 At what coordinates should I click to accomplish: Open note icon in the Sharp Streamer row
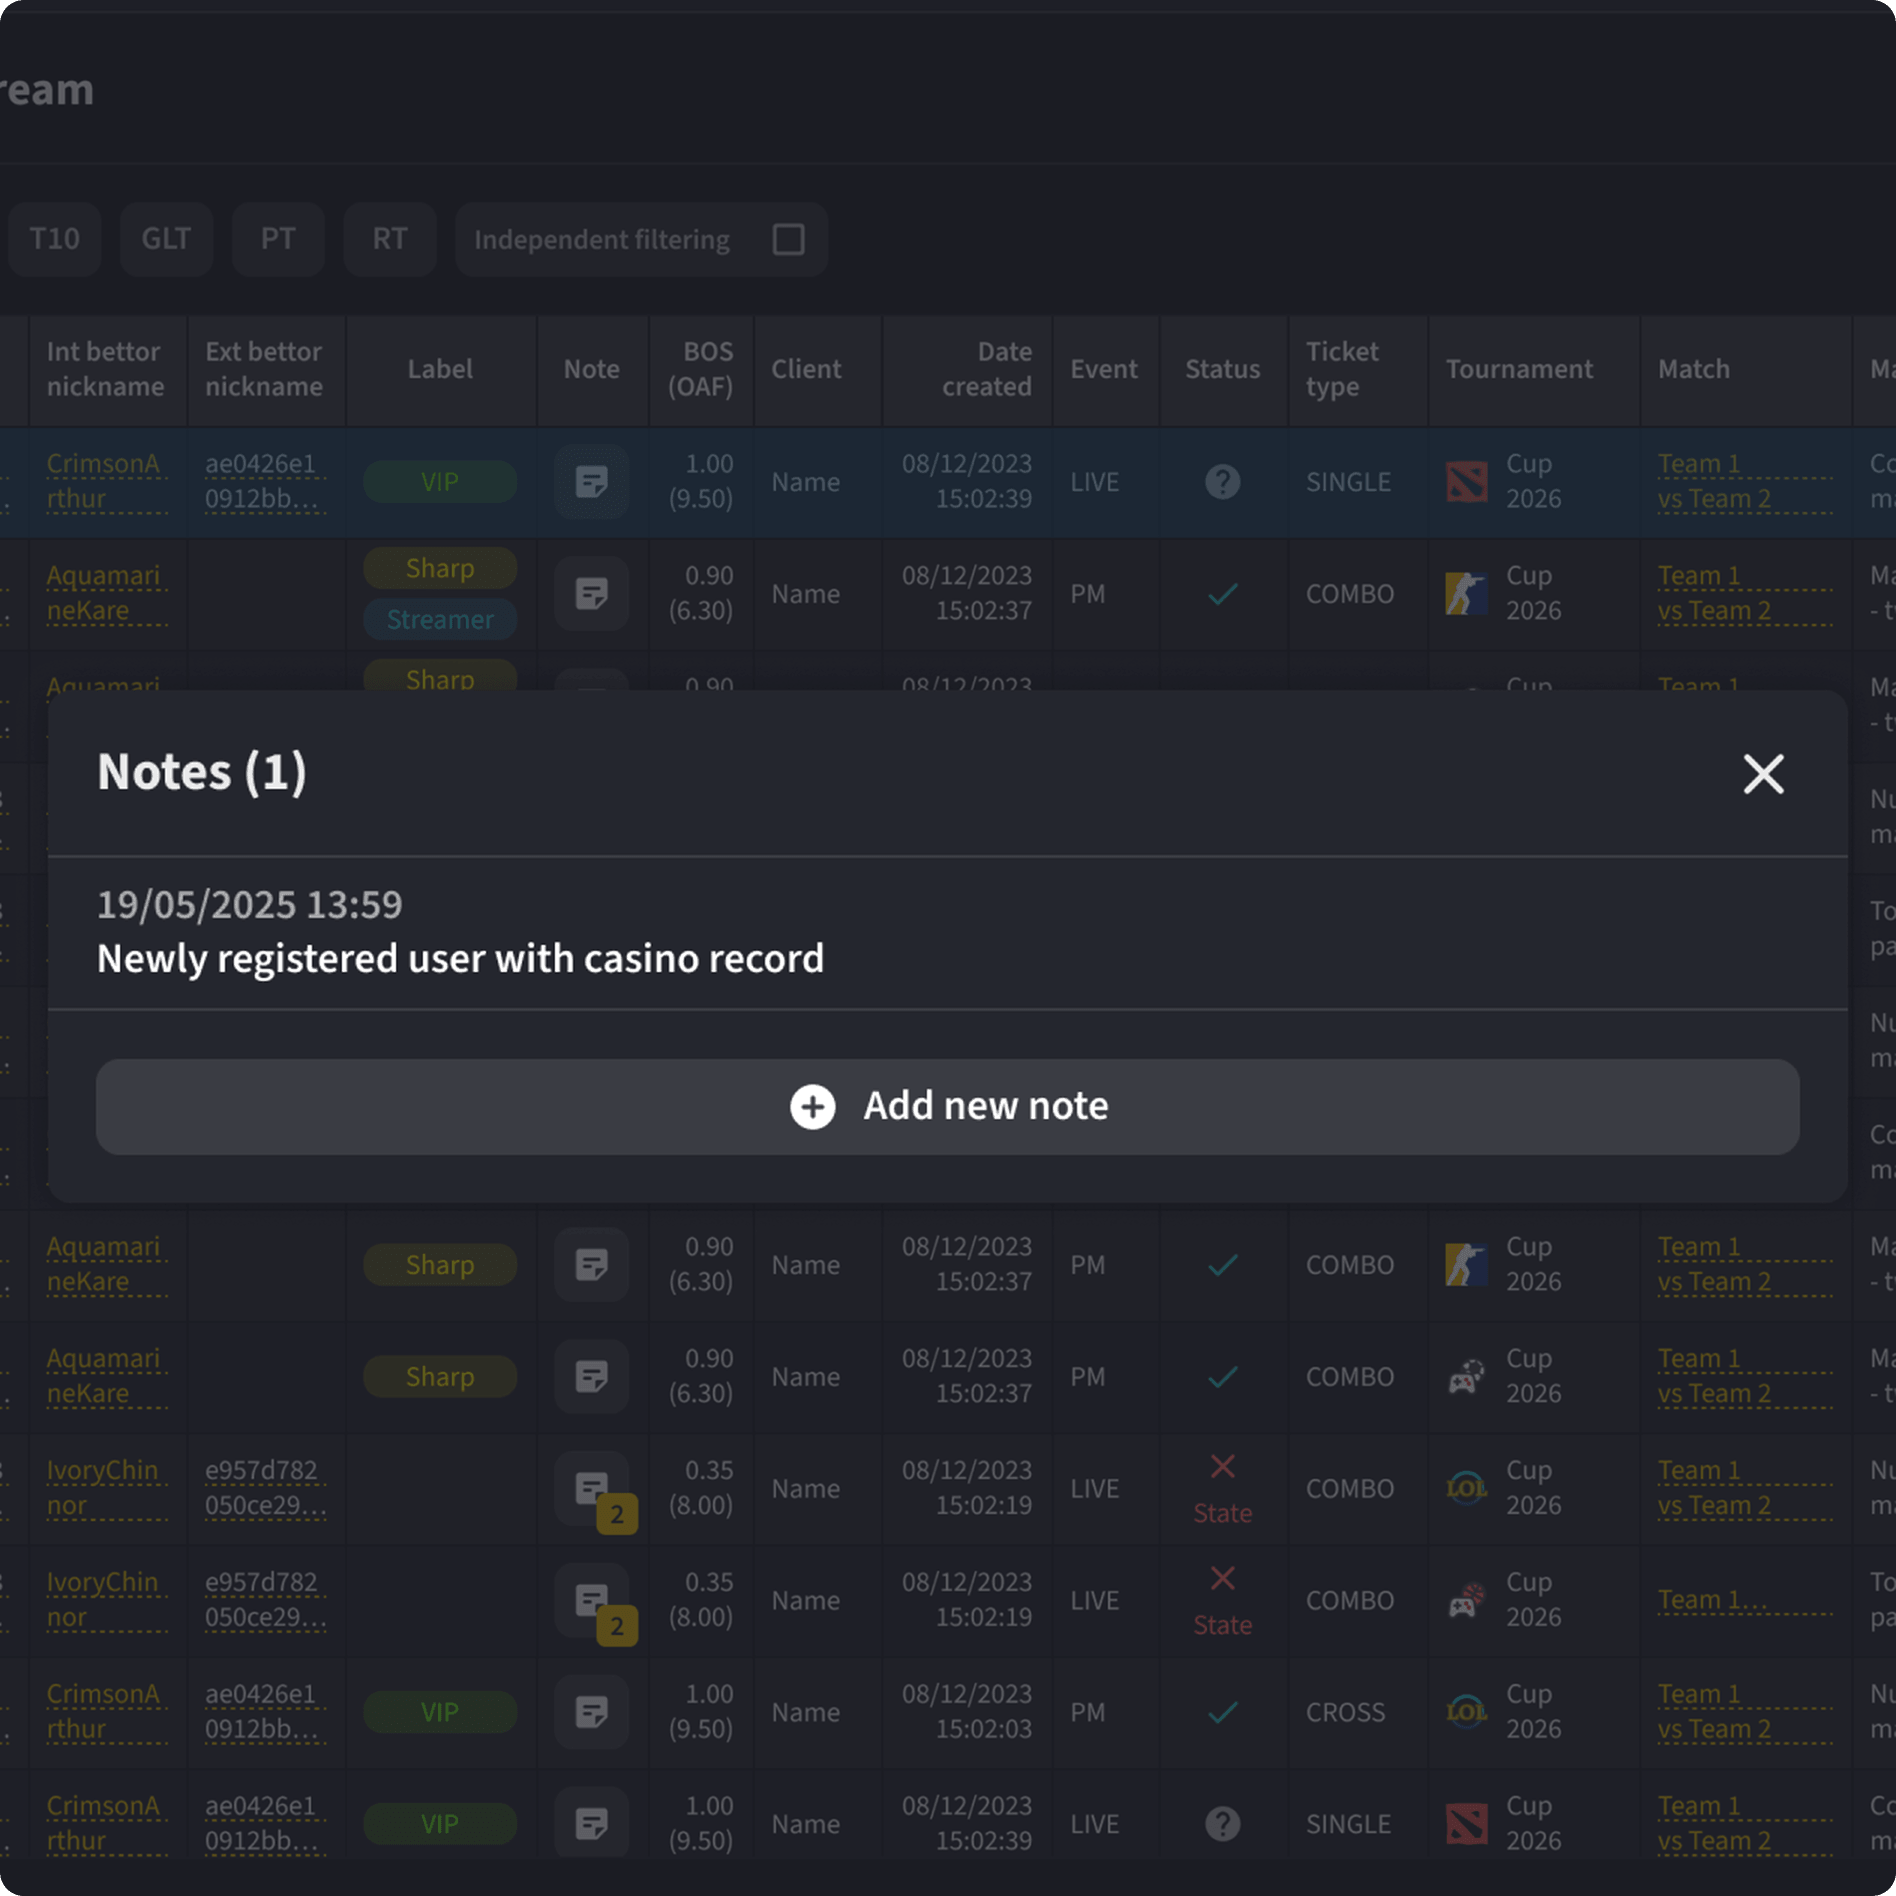click(x=592, y=594)
